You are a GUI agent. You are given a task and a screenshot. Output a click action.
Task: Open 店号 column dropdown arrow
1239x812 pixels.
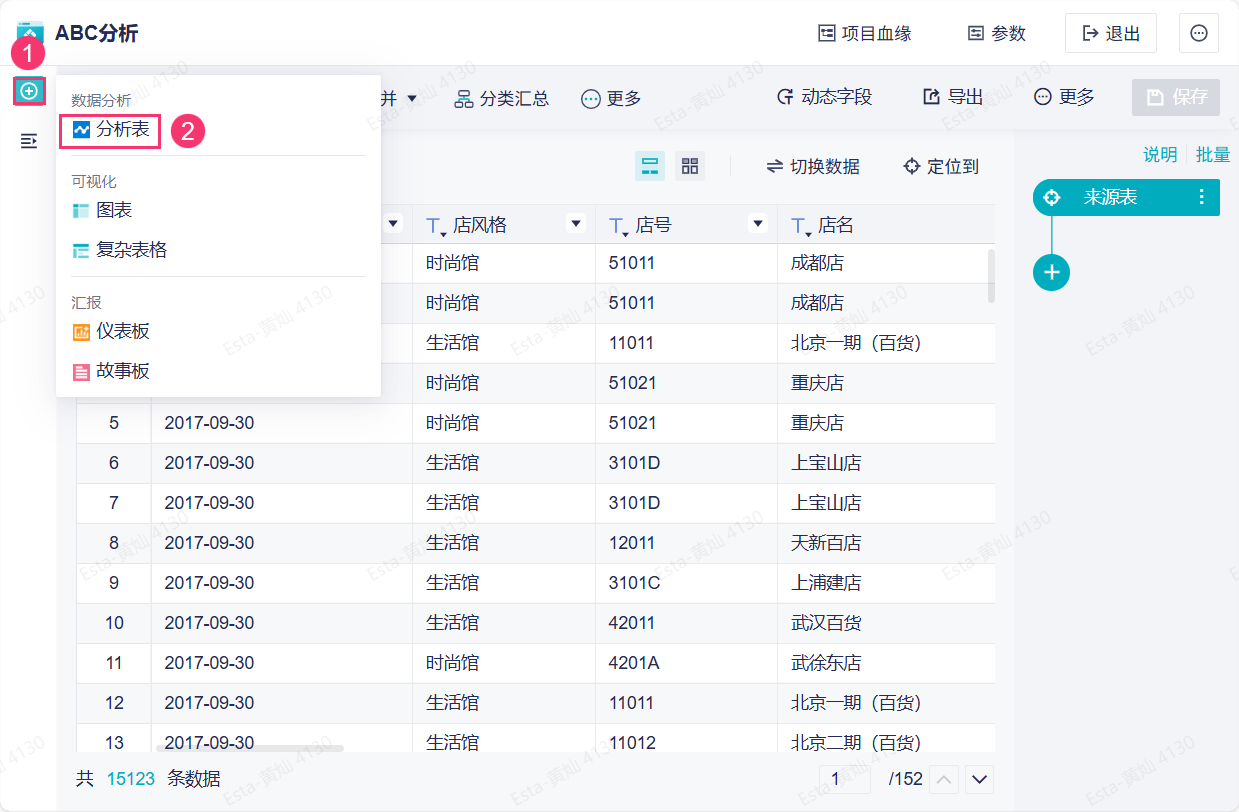(x=759, y=225)
